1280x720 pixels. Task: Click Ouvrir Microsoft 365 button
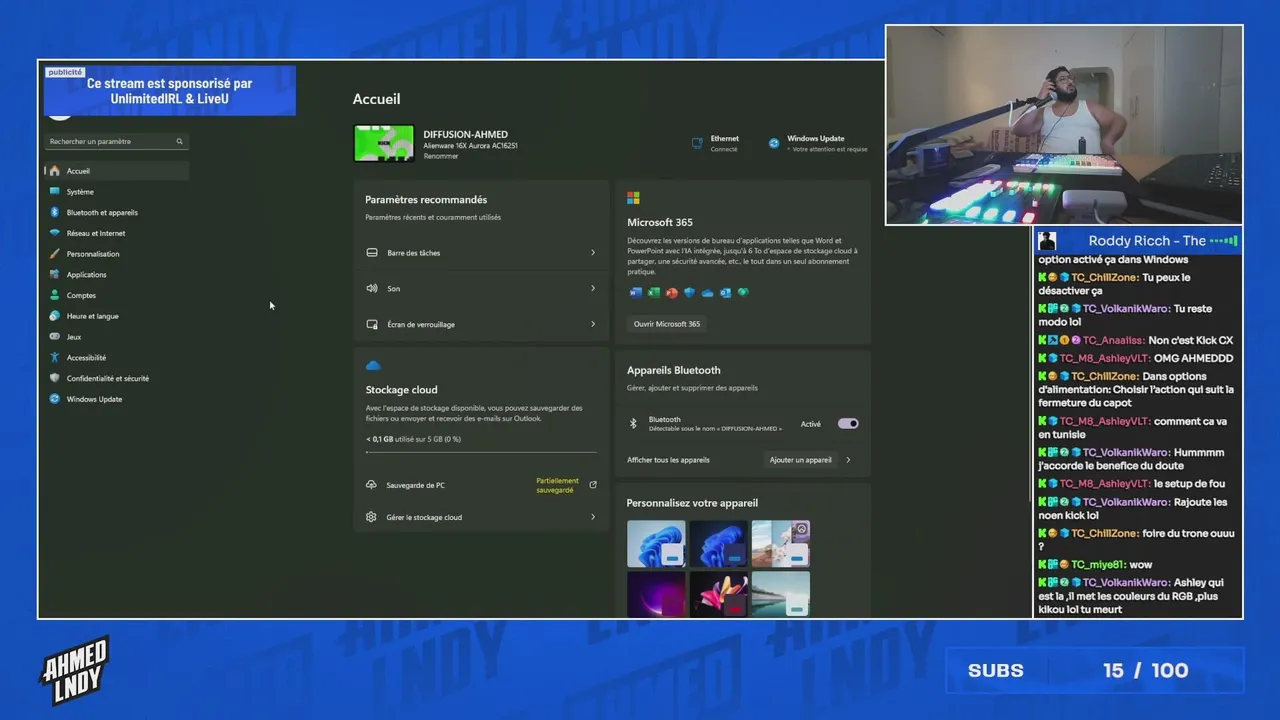pyautogui.click(x=667, y=324)
